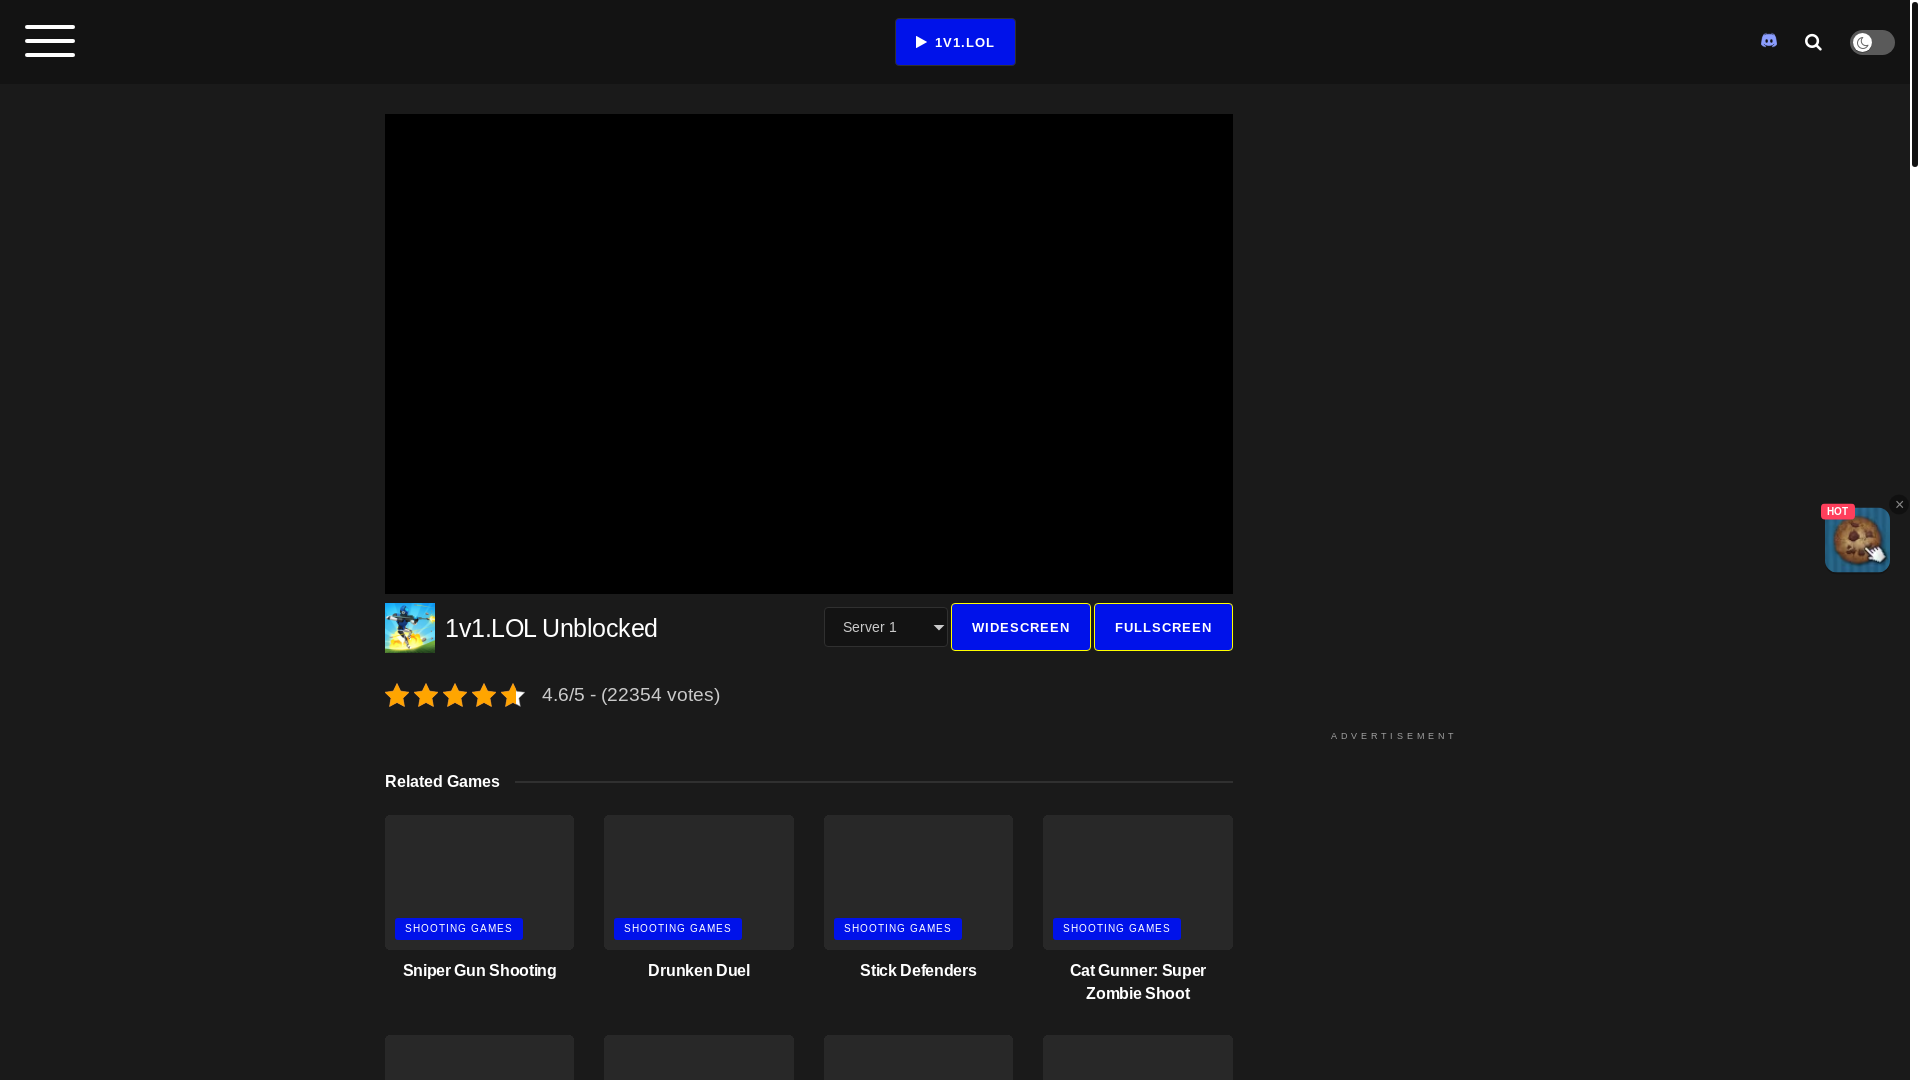Toggle dark mode switch
This screenshot has width=1920, height=1080.
[1872, 42]
